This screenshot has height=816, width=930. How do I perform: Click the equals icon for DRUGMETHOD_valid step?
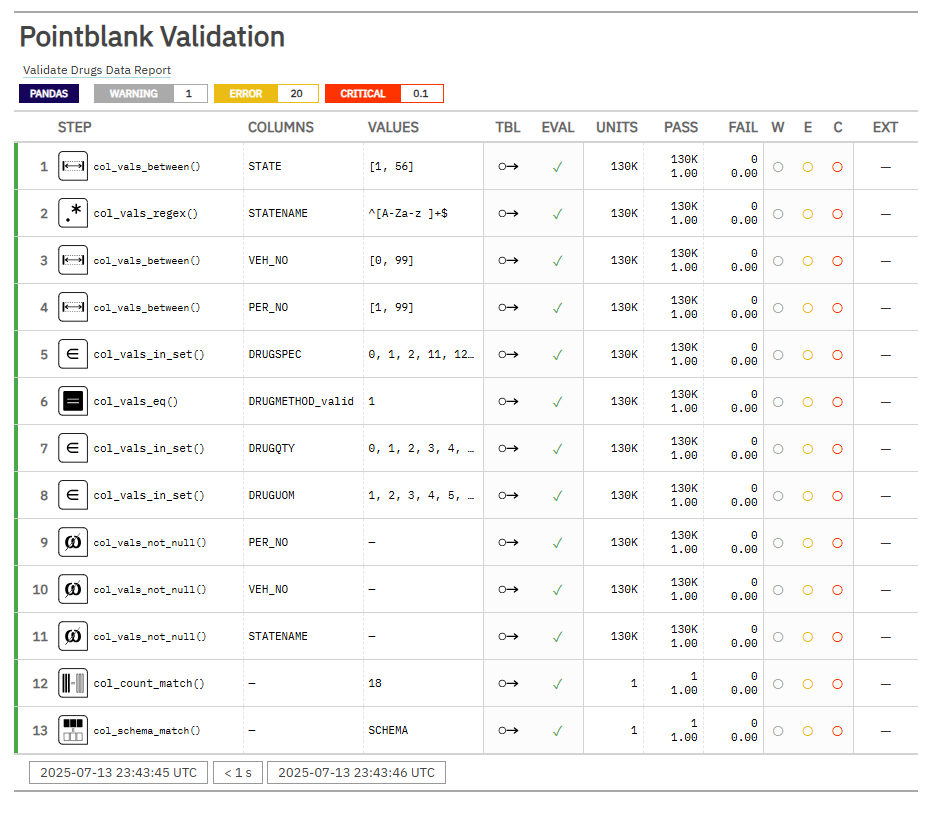pyautogui.click(x=73, y=401)
